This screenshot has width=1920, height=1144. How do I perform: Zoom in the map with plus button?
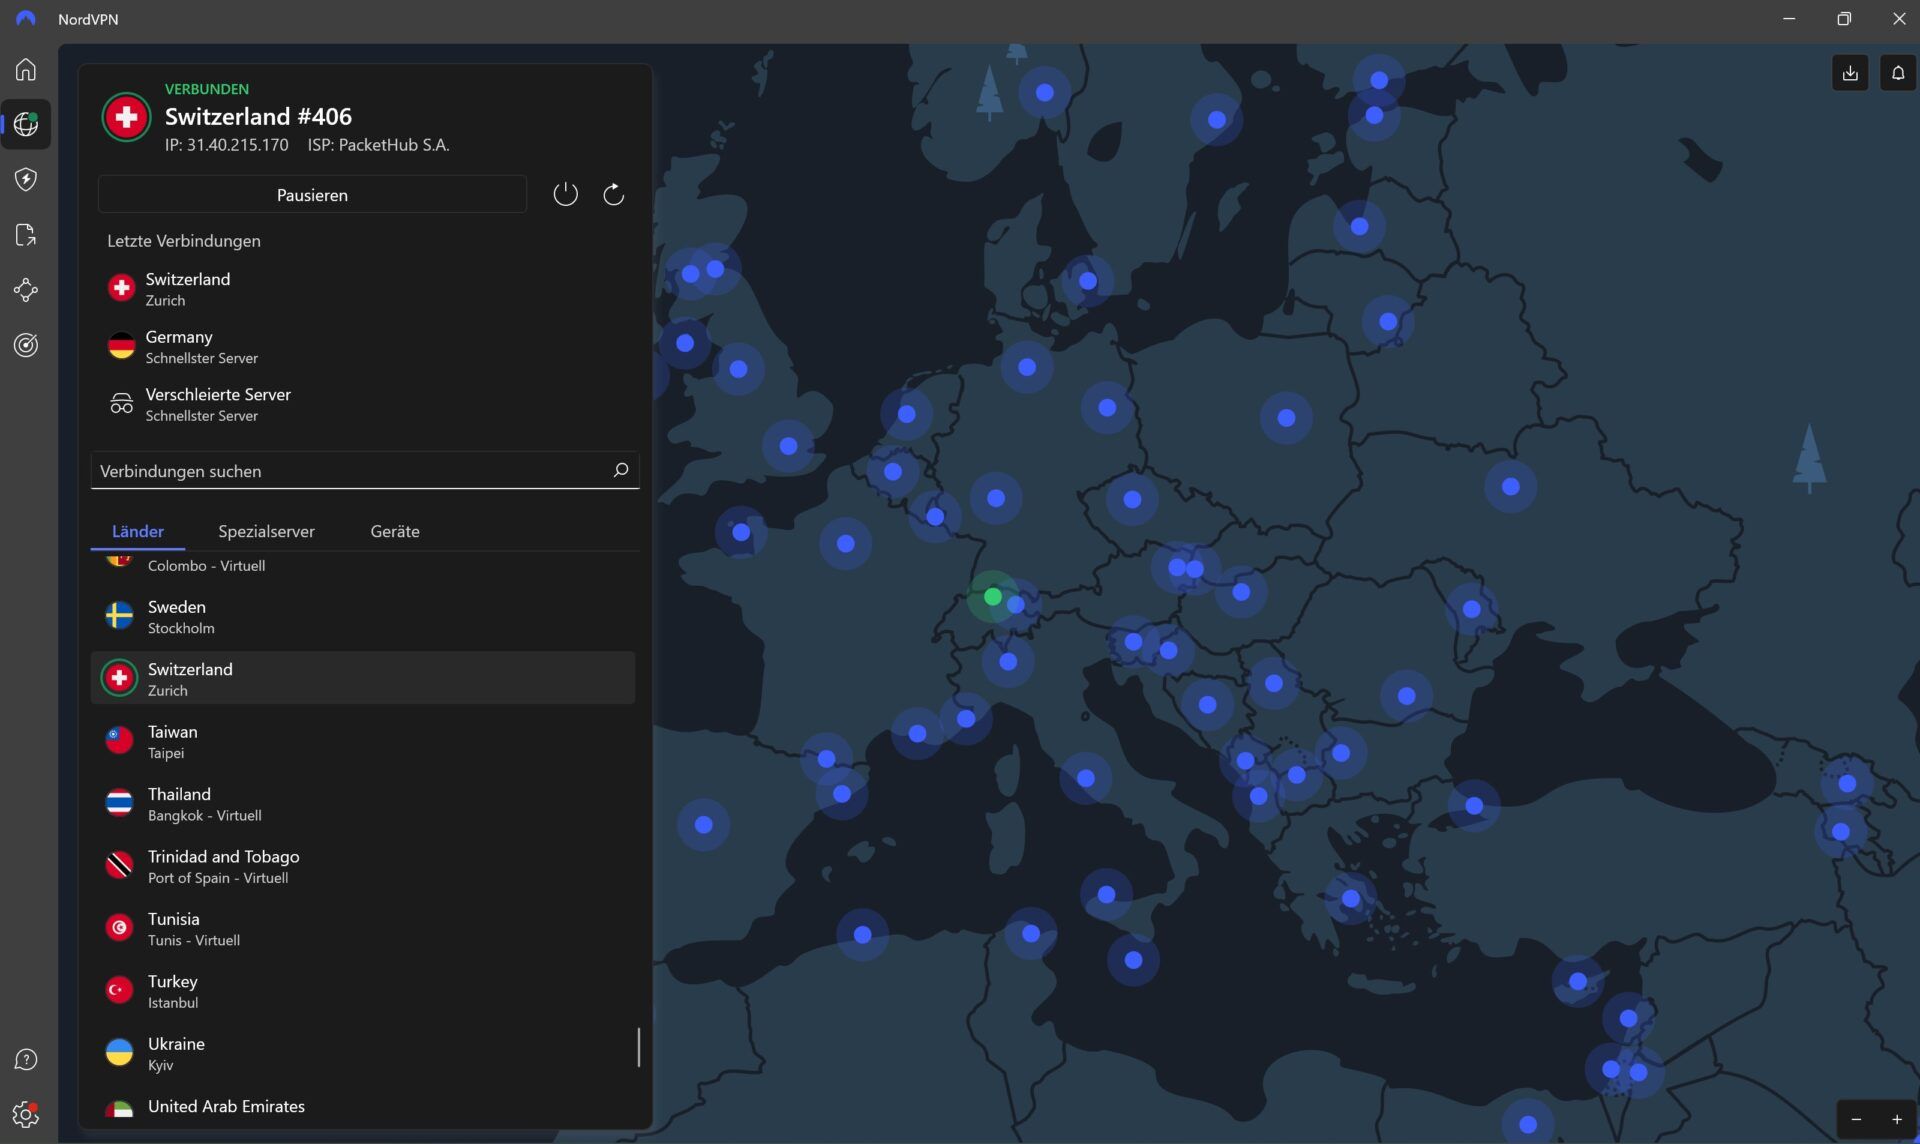point(1896,1119)
